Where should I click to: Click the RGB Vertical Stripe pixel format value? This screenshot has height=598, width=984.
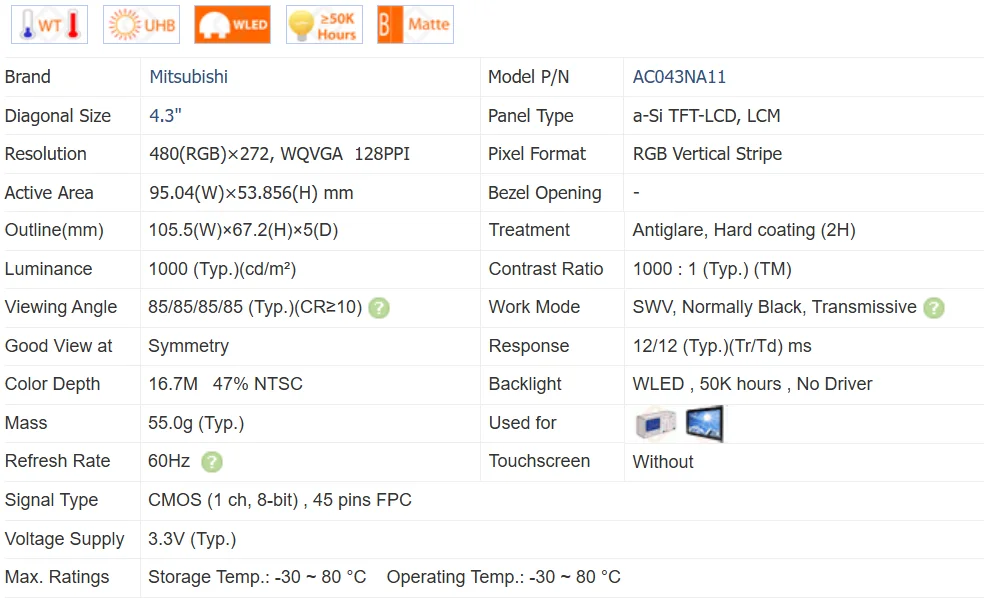(x=707, y=154)
